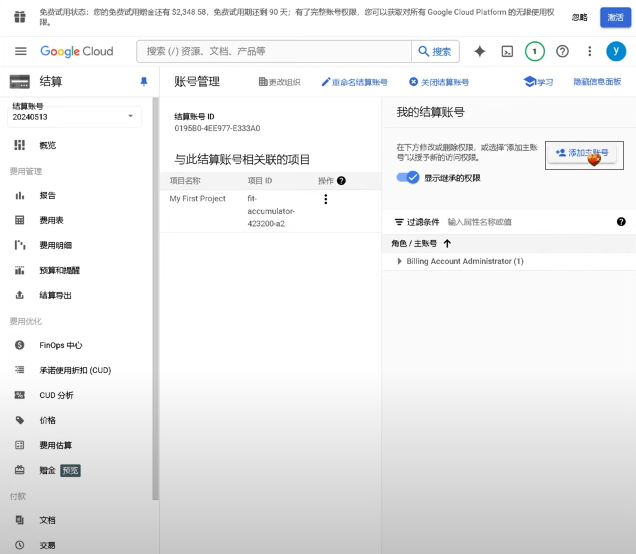Click 重命名结算账号 button

(x=354, y=82)
